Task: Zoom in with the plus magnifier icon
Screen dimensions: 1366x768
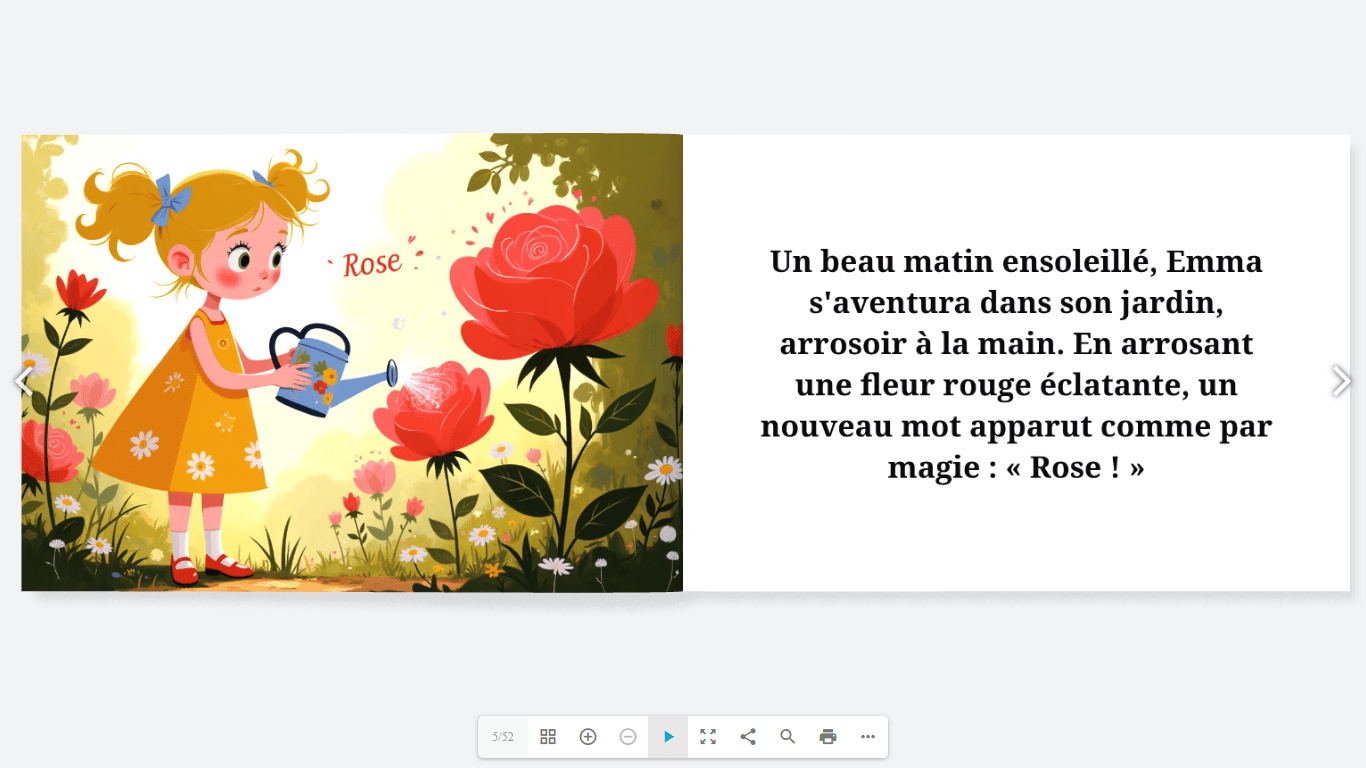Action: (588, 737)
